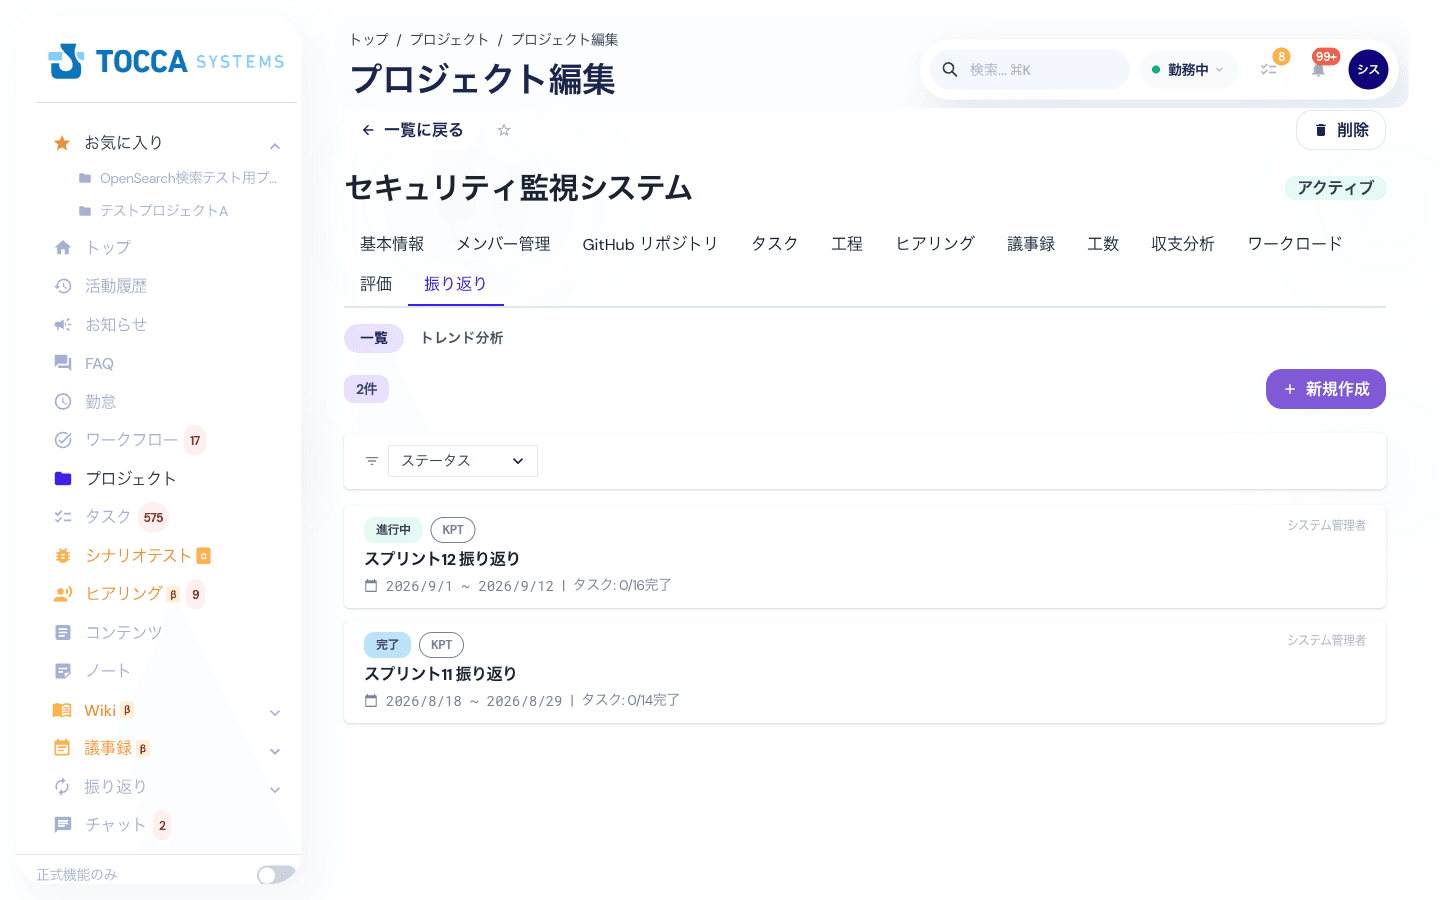The width and height of the screenshot is (1440, 900).
Task: Click the search magnifier icon
Action: (950, 70)
